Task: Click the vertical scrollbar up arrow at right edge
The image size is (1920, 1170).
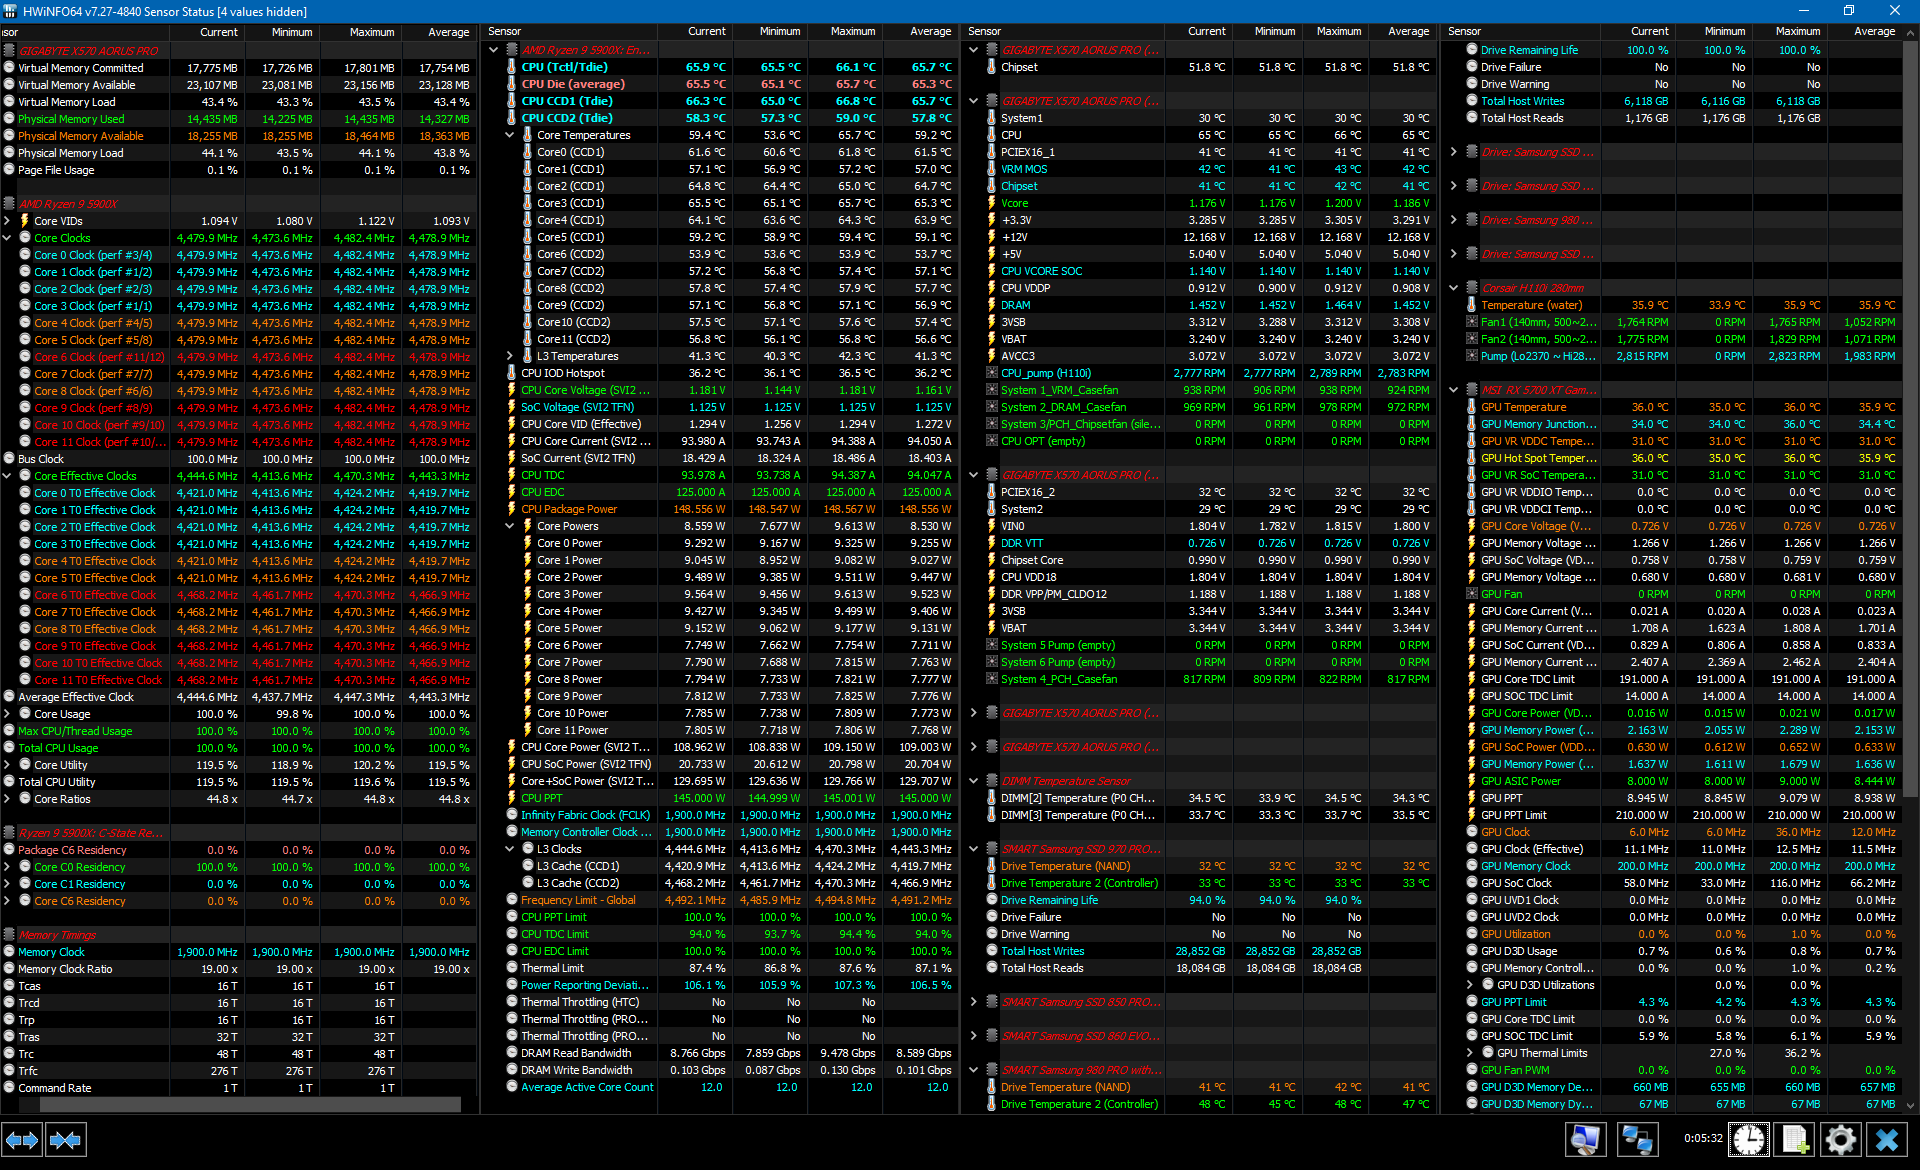Action: pos(1912,33)
